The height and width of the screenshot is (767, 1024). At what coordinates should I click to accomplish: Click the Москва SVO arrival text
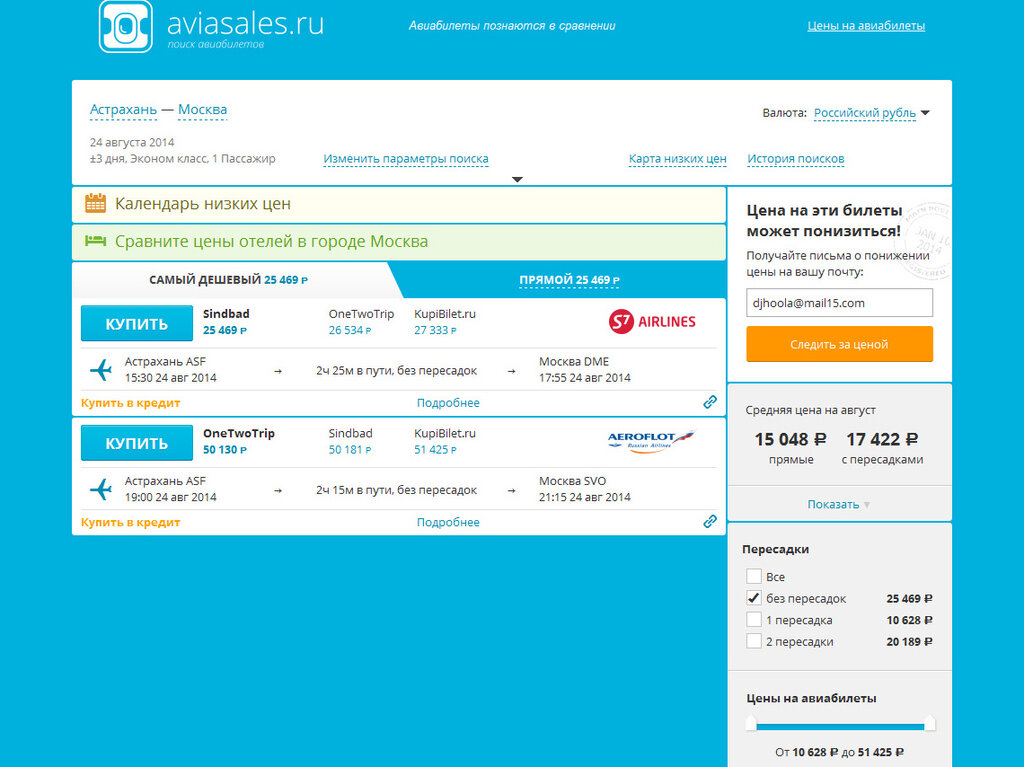573,481
